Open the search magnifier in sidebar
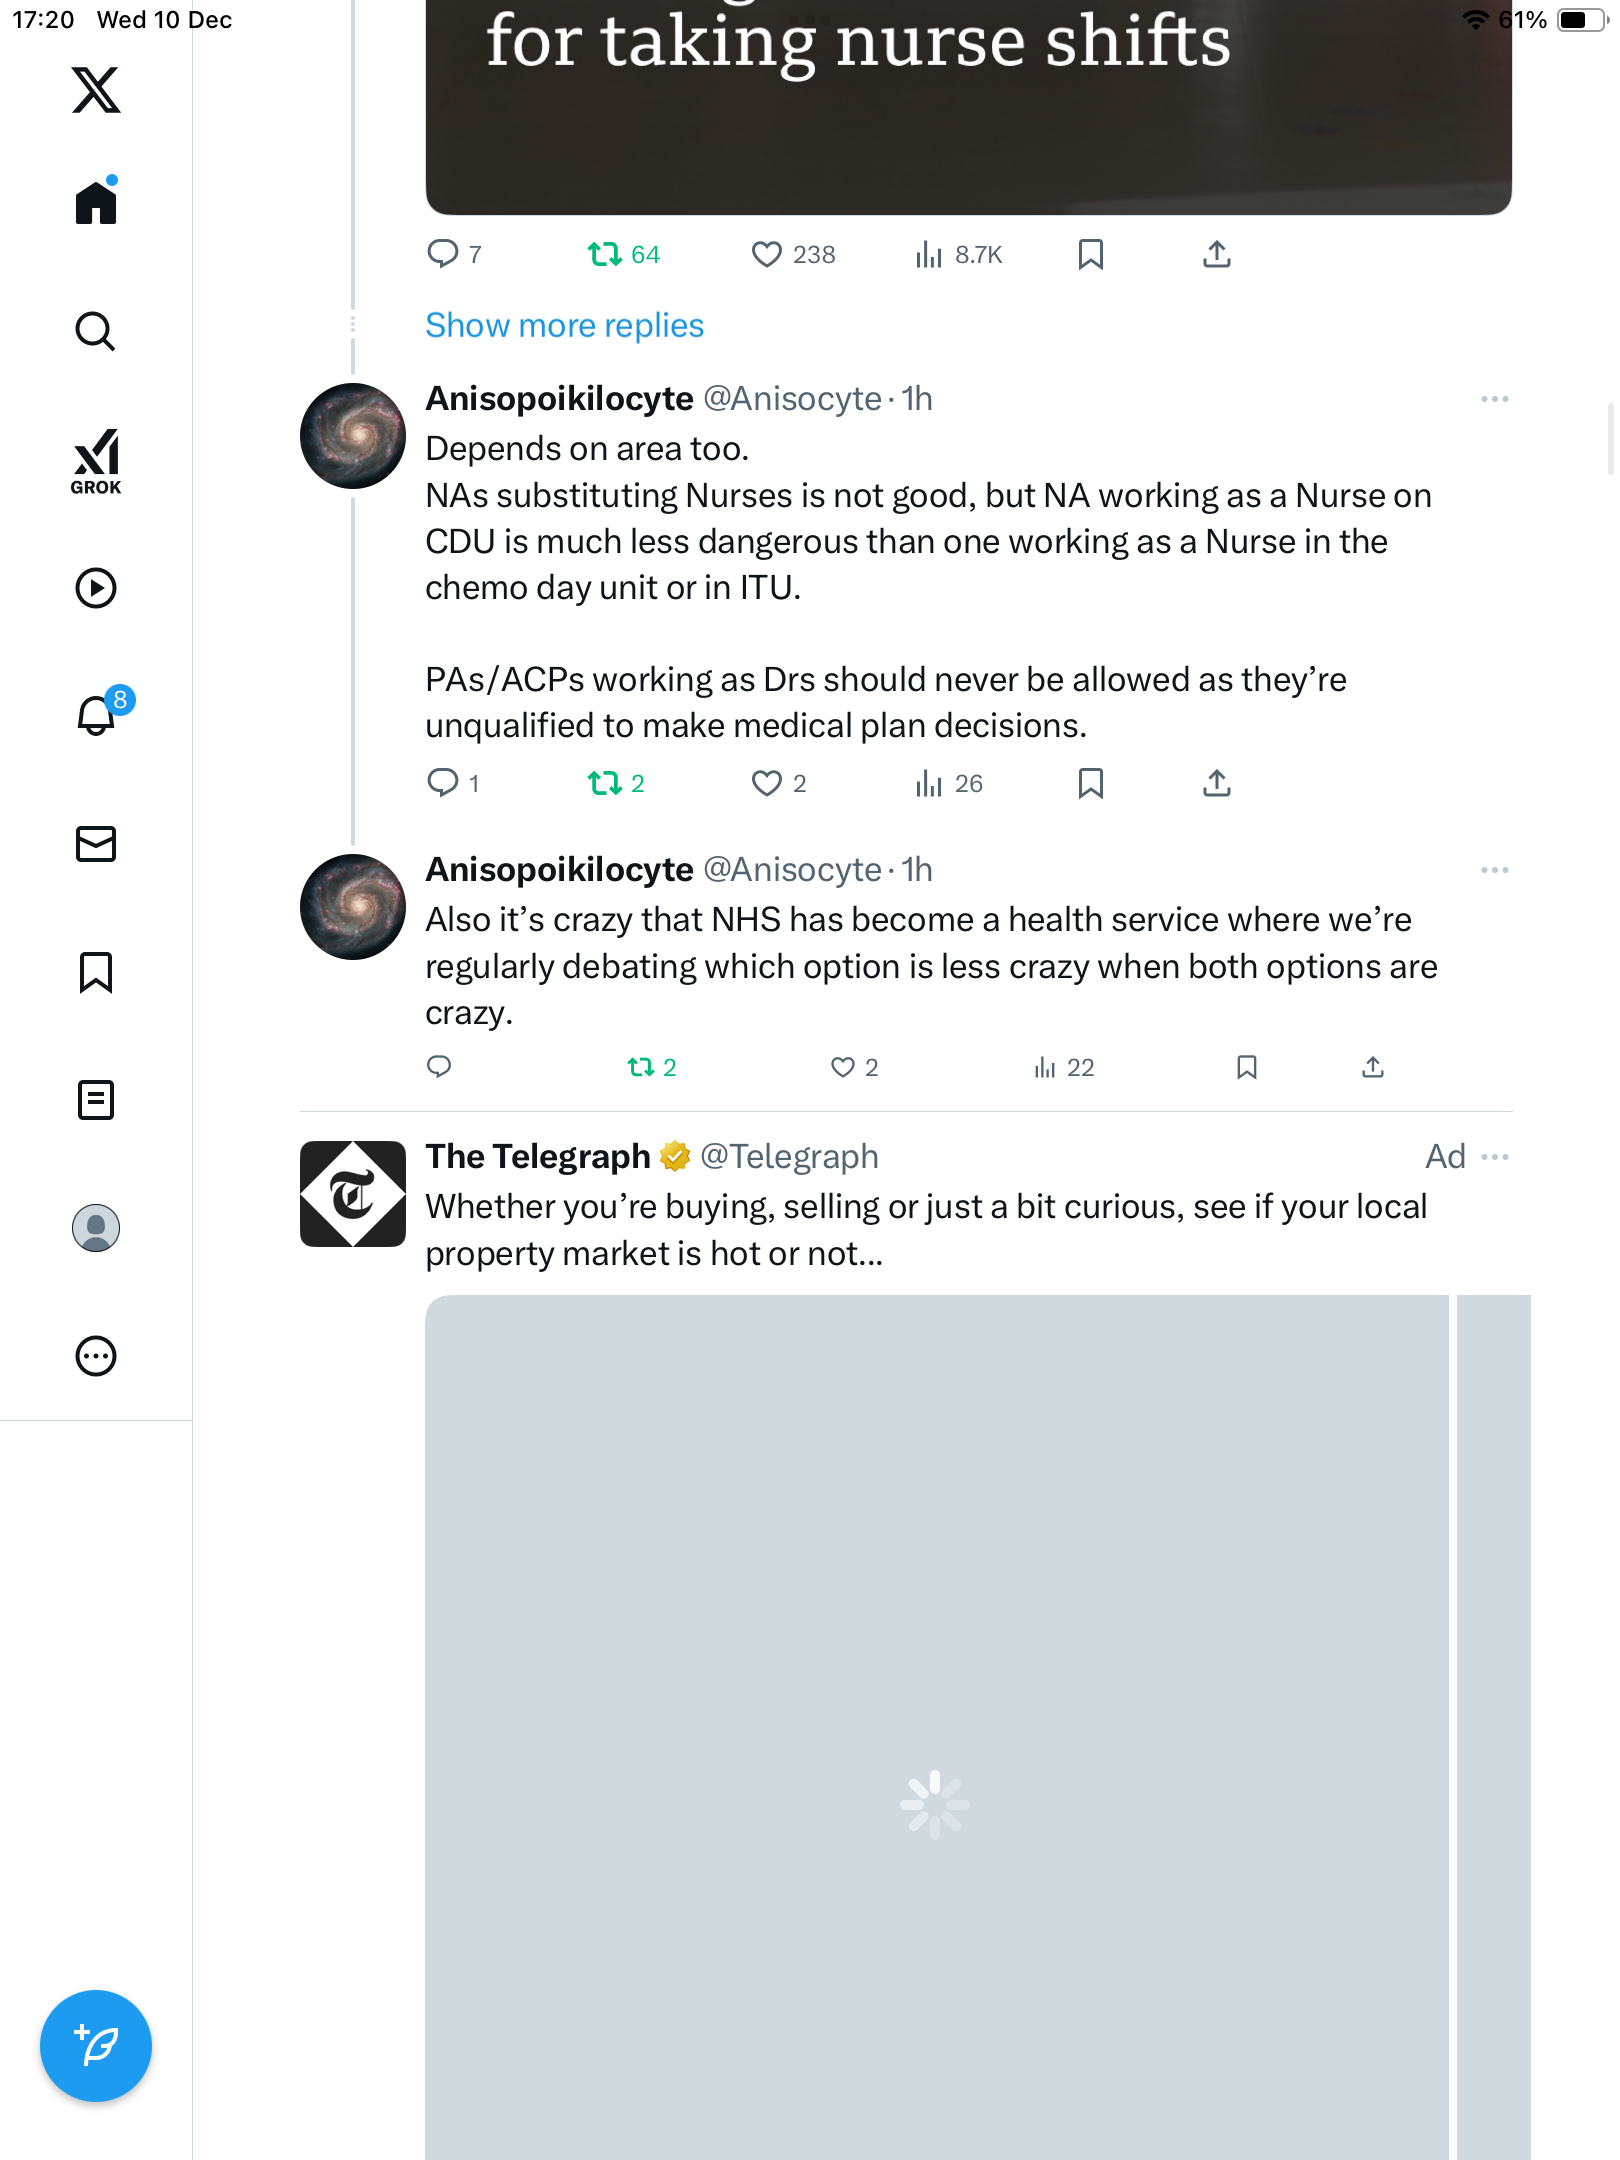This screenshot has height=2160, width=1620. pos(96,332)
